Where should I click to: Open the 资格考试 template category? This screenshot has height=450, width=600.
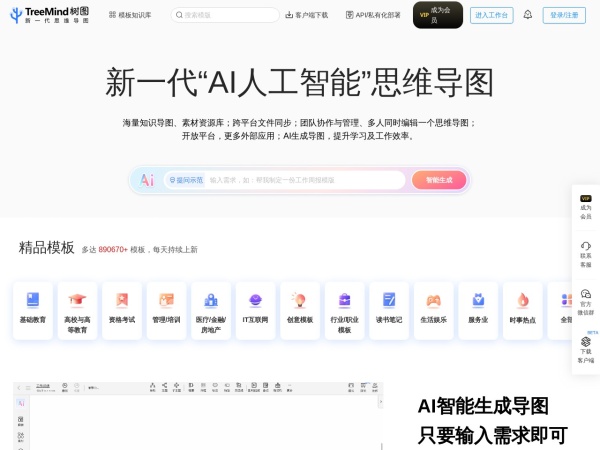(122, 300)
